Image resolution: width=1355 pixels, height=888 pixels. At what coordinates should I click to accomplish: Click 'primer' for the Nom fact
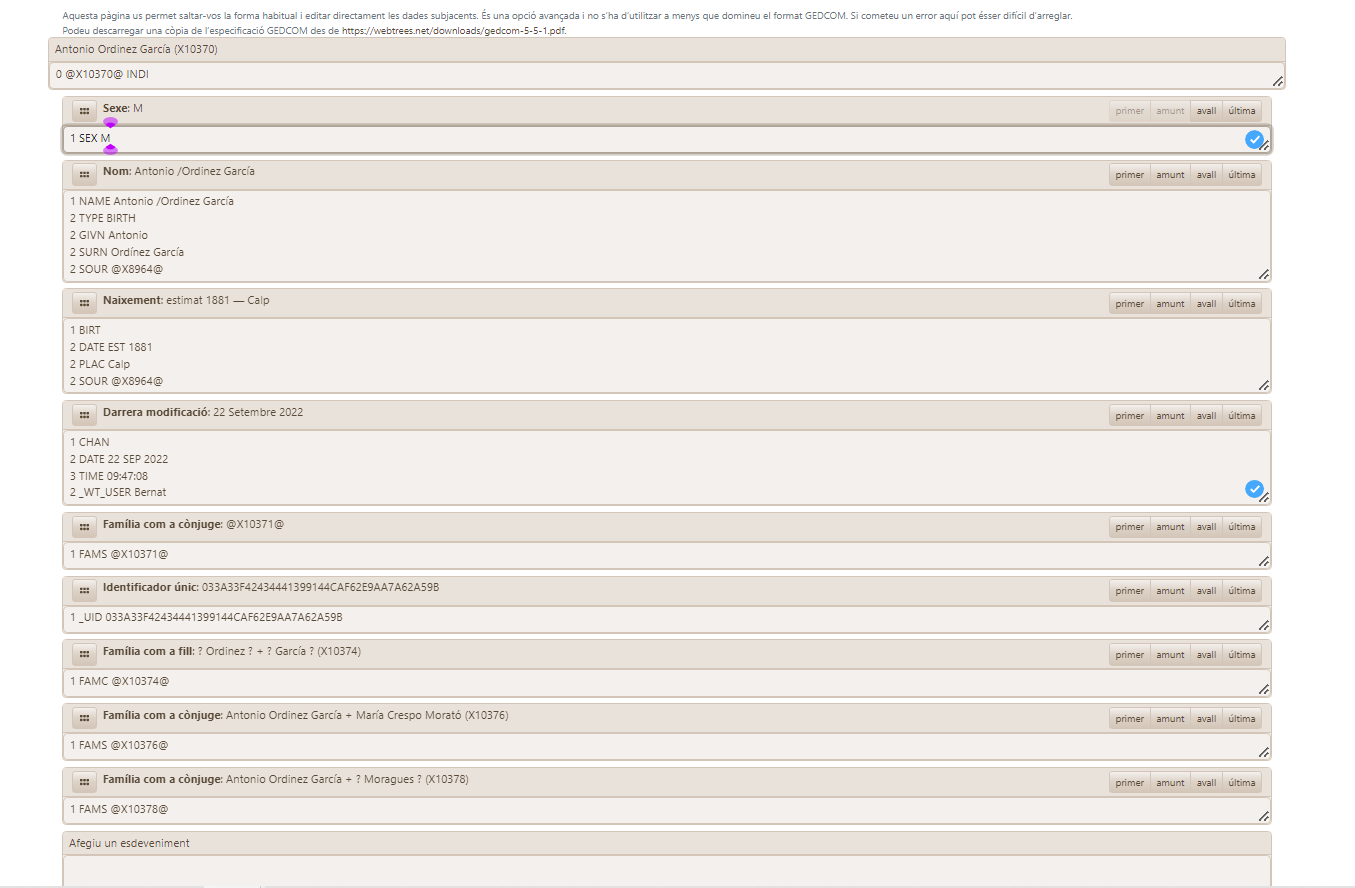point(1129,174)
